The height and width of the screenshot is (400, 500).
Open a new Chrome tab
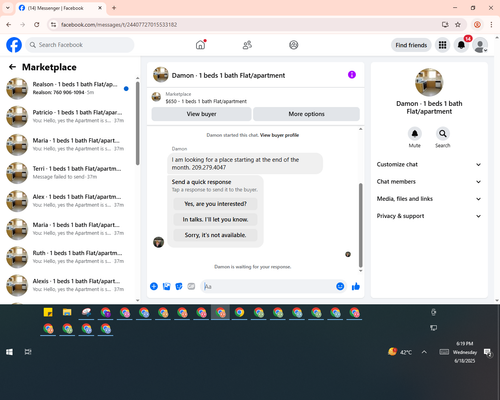pyautogui.click(x=114, y=8)
